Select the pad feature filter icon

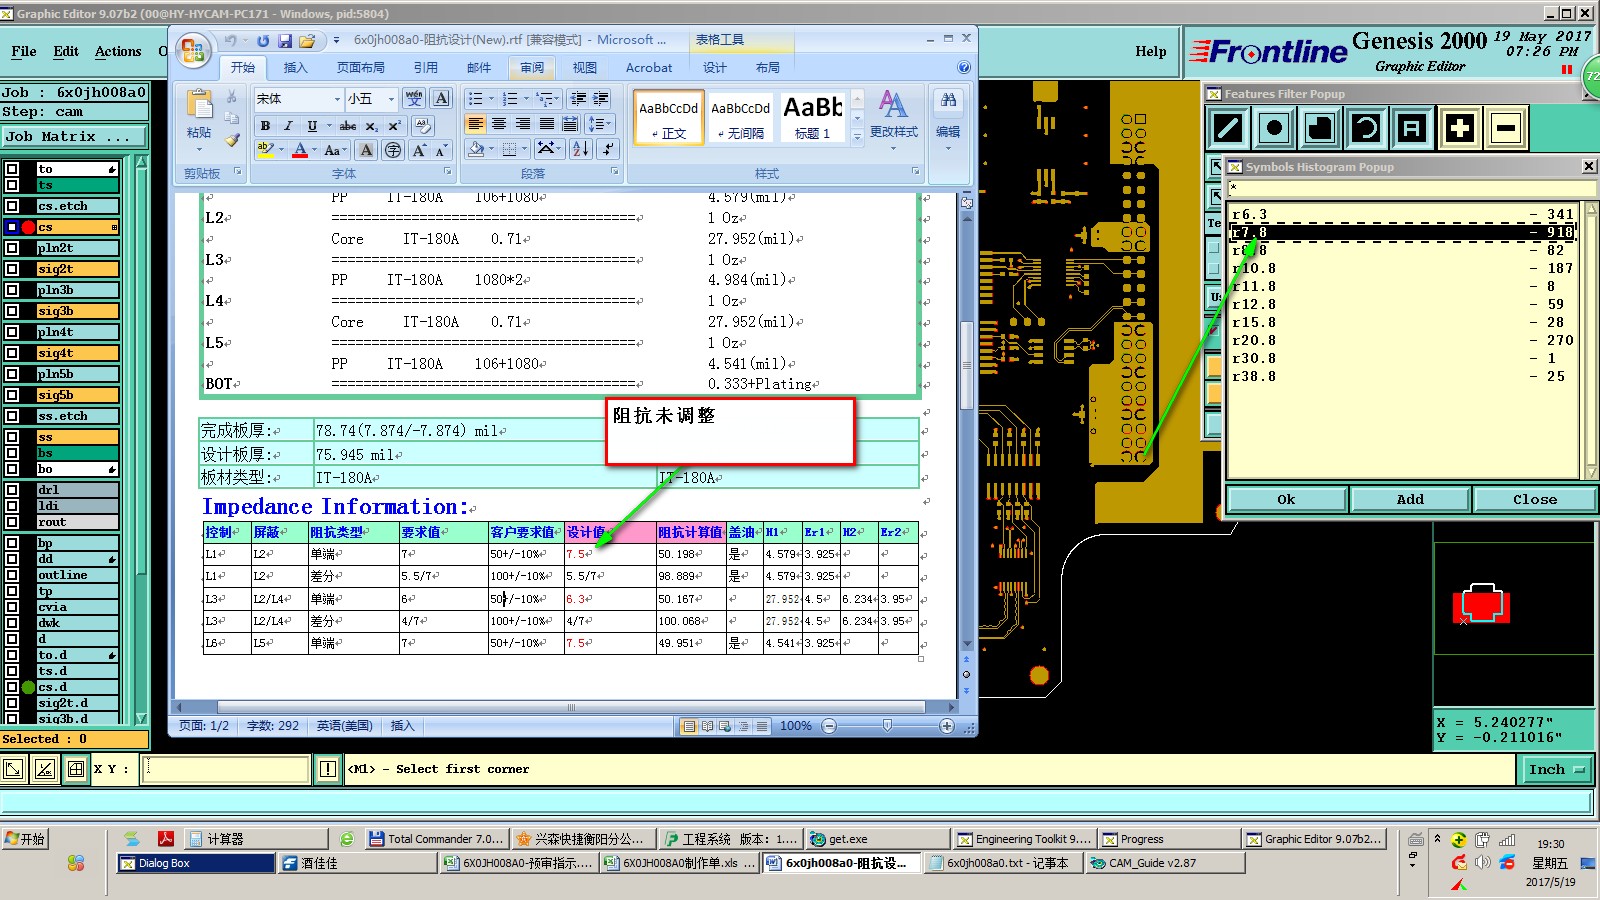[x=1274, y=128]
